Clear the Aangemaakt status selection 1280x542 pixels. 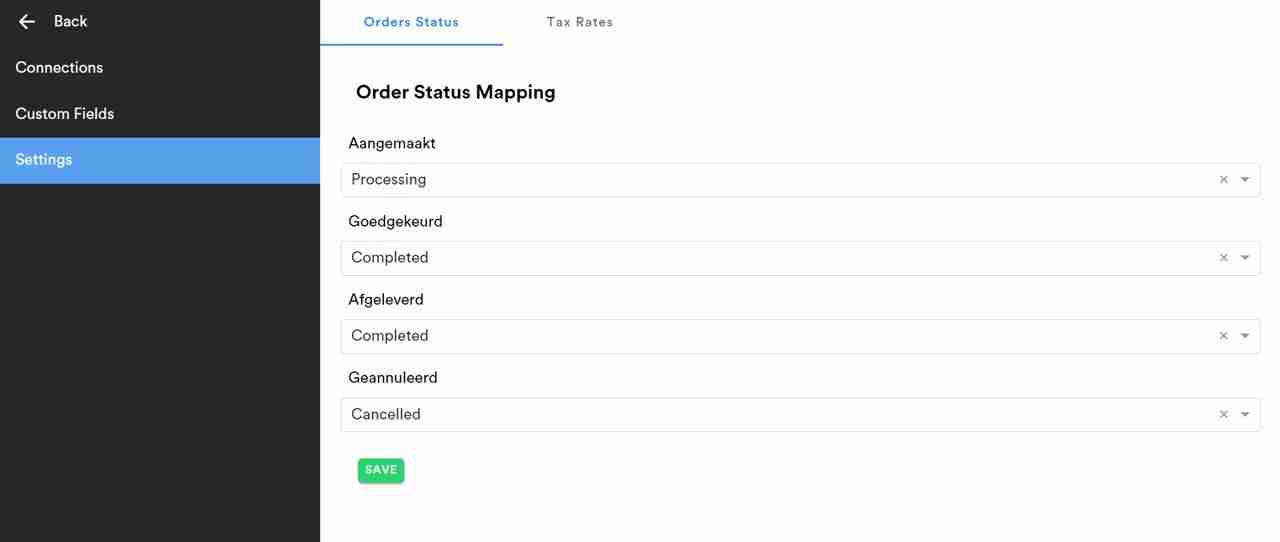click(1223, 180)
